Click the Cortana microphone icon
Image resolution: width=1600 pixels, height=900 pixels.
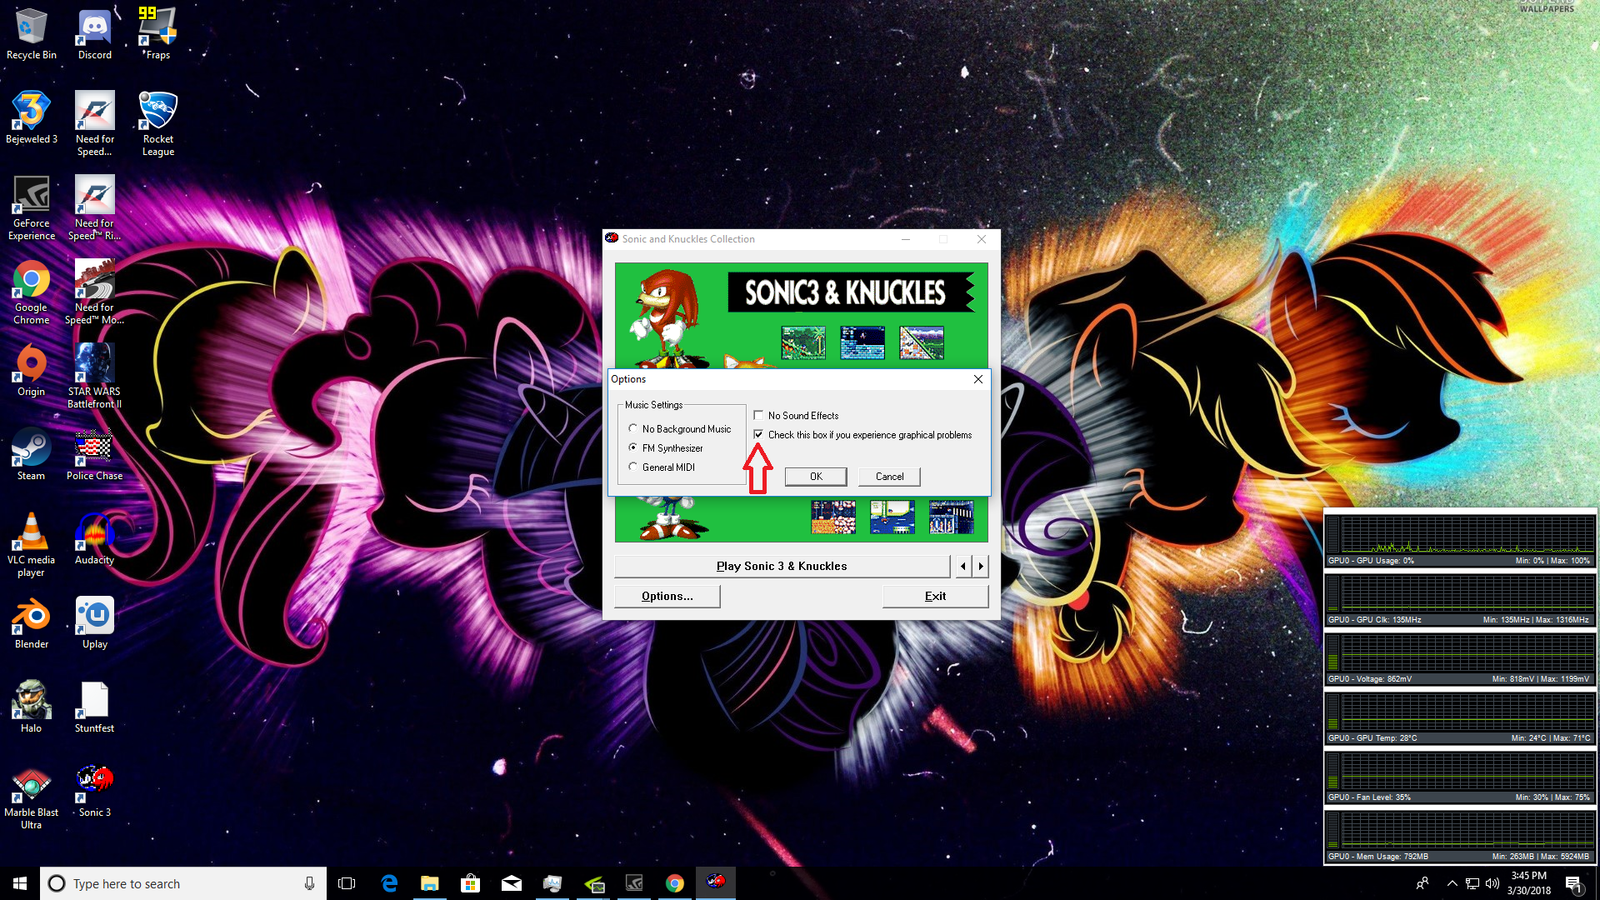pyautogui.click(x=309, y=883)
